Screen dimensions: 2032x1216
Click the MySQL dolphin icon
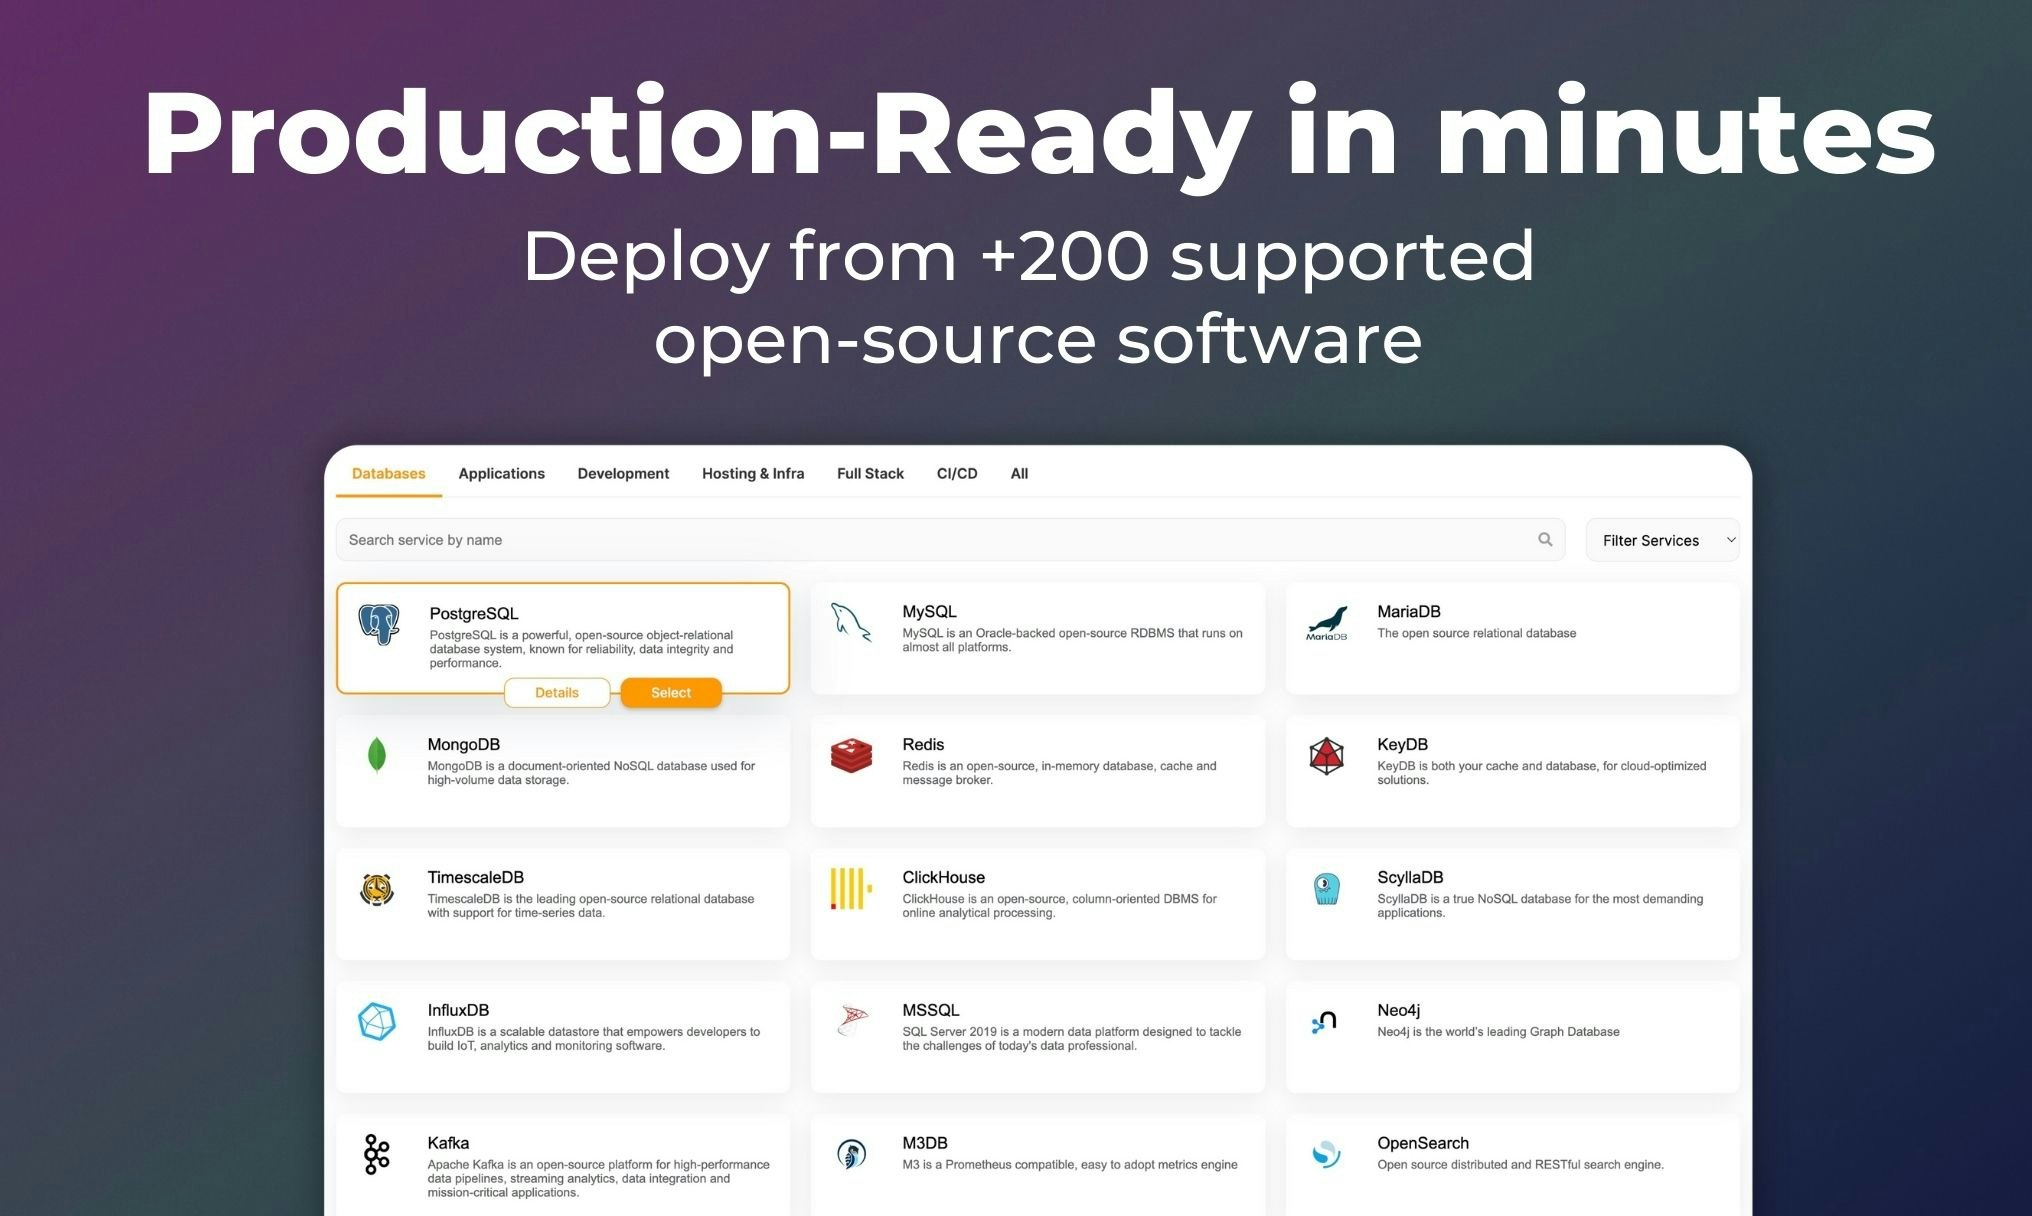[851, 622]
